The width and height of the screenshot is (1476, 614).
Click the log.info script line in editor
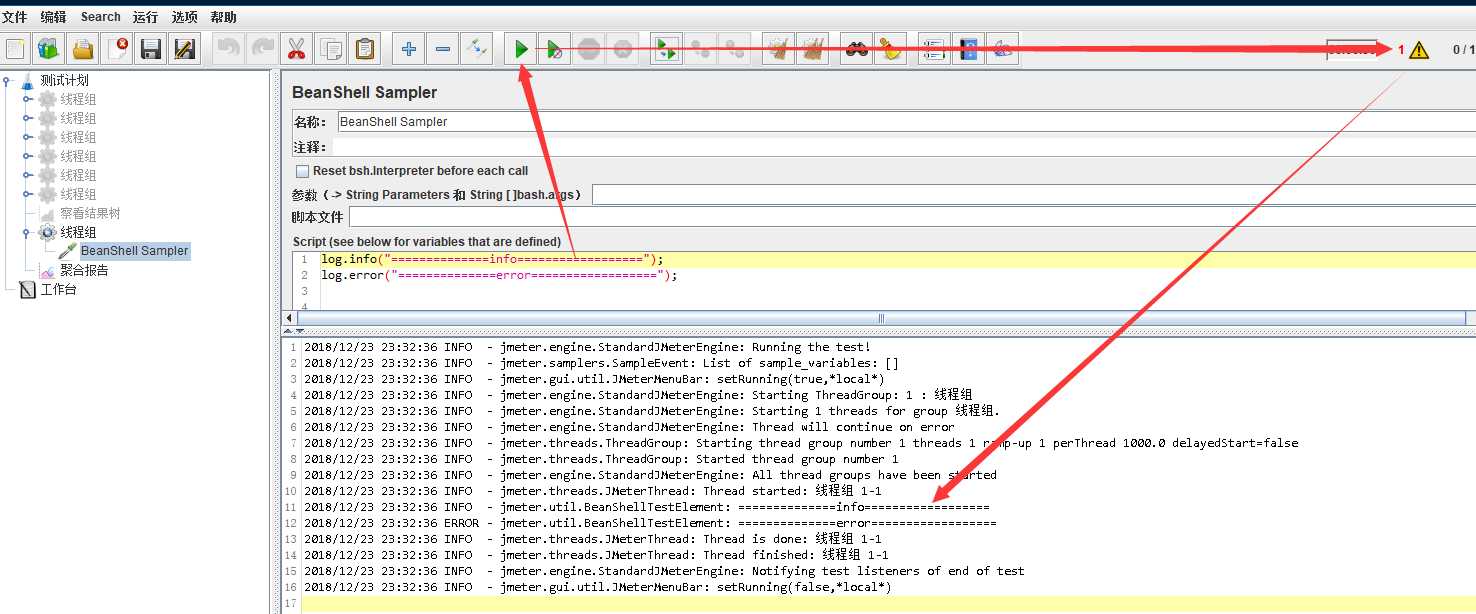[492, 259]
